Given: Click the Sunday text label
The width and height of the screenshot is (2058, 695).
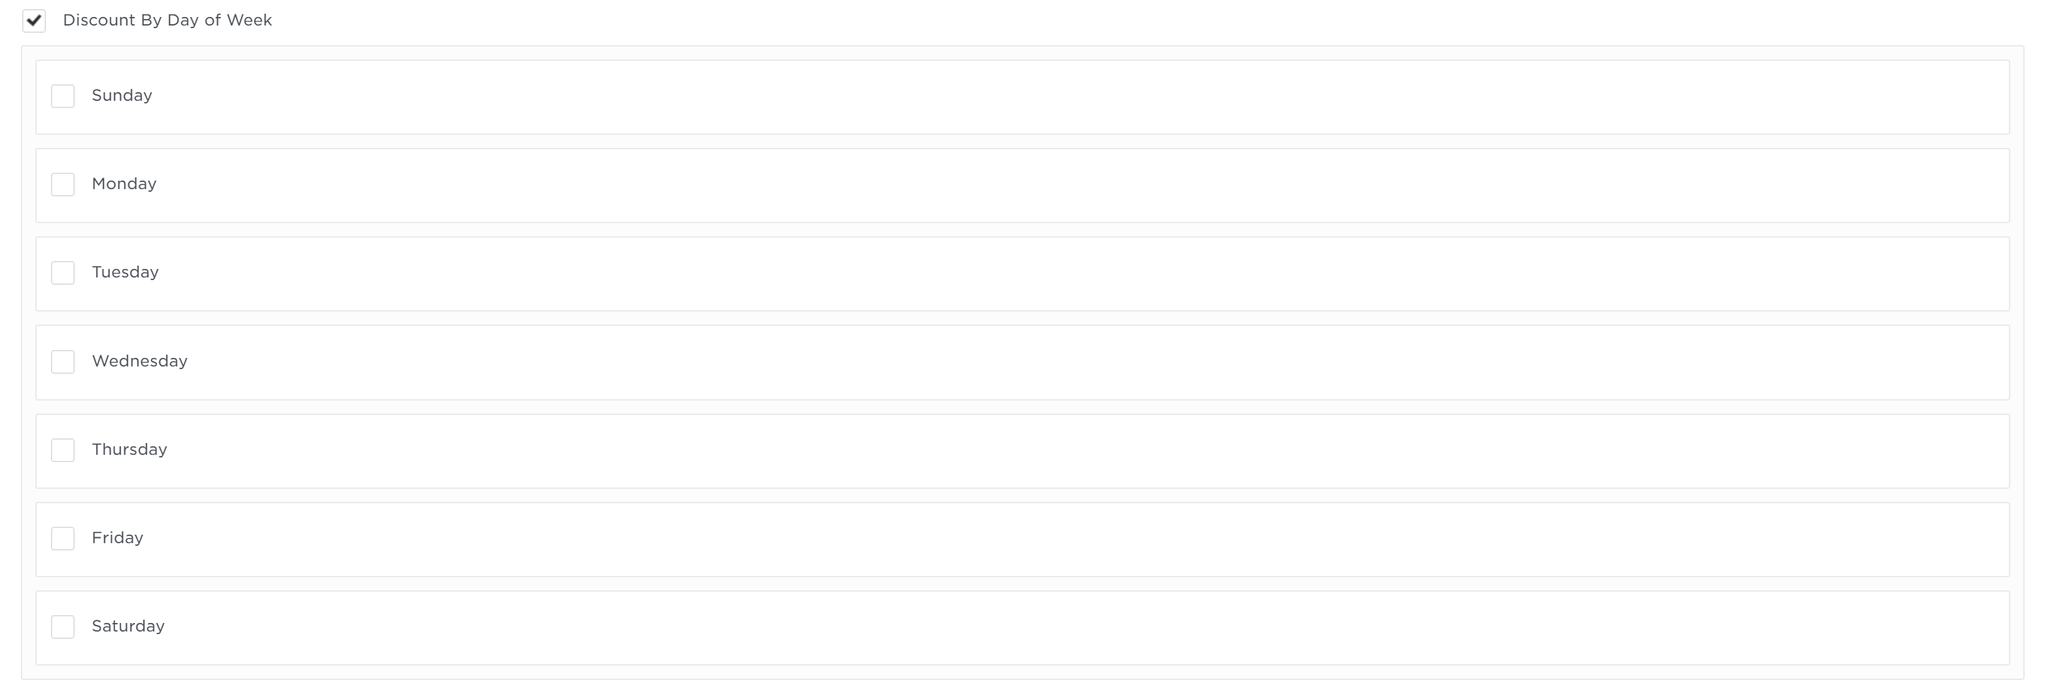Looking at the screenshot, I should point(122,96).
